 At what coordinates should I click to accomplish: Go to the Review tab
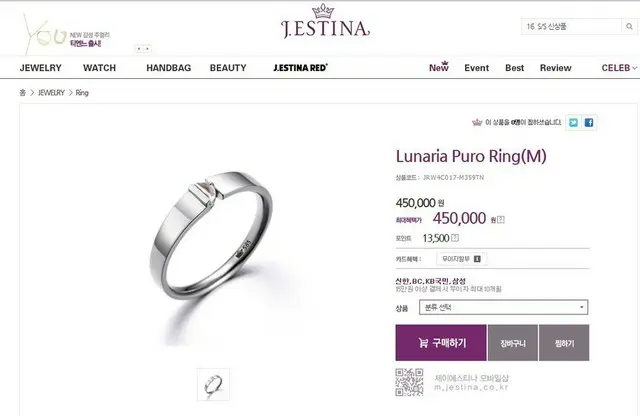click(555, 68)
